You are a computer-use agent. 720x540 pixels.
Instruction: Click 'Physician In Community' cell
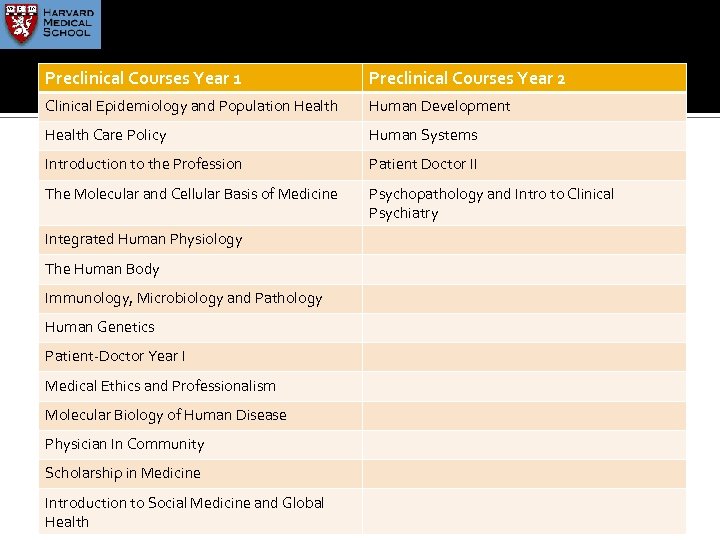coord(201,444)
